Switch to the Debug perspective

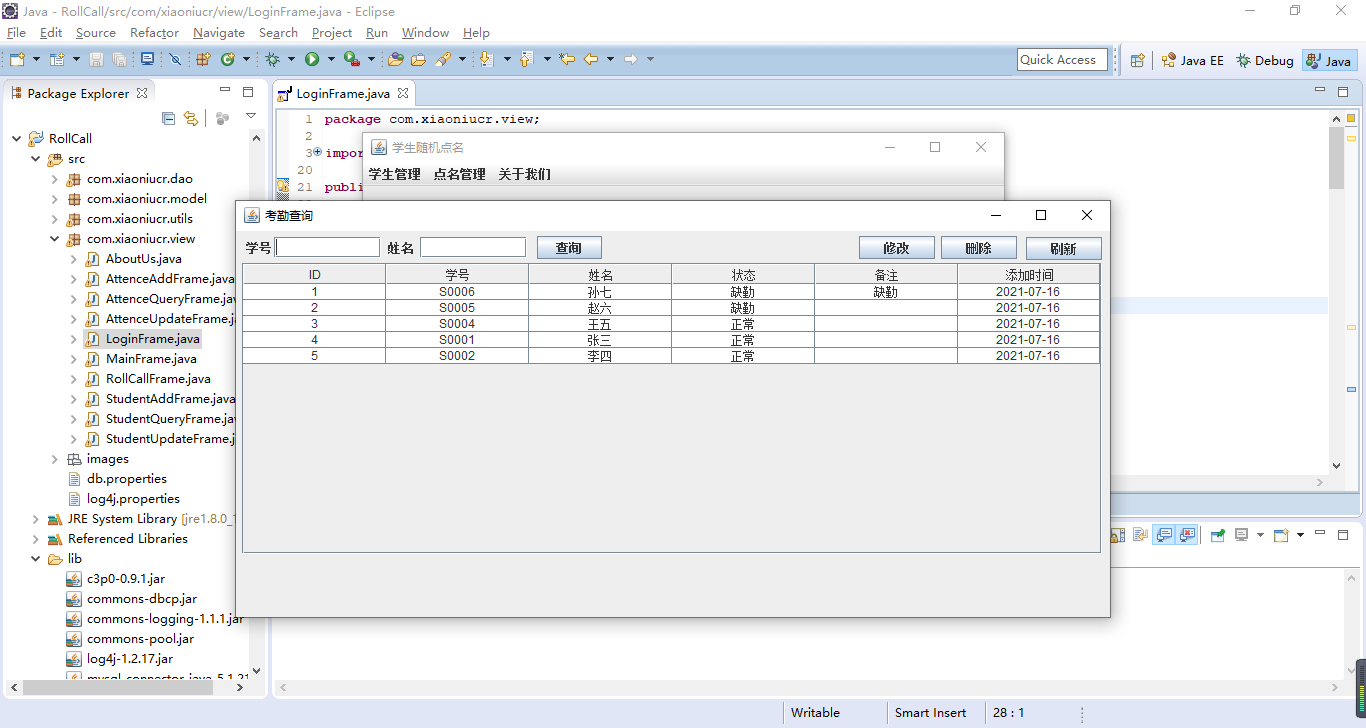(1265, 60)
